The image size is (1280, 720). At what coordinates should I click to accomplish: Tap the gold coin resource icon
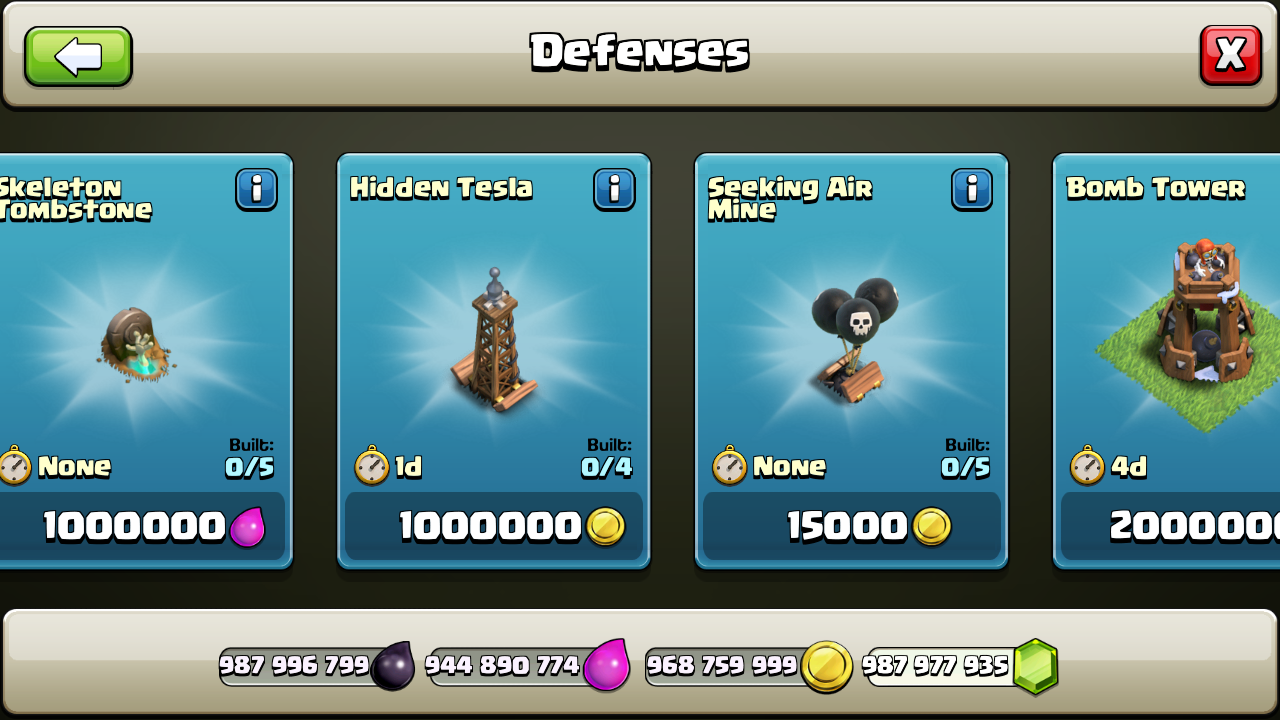(x=827, y=666)
